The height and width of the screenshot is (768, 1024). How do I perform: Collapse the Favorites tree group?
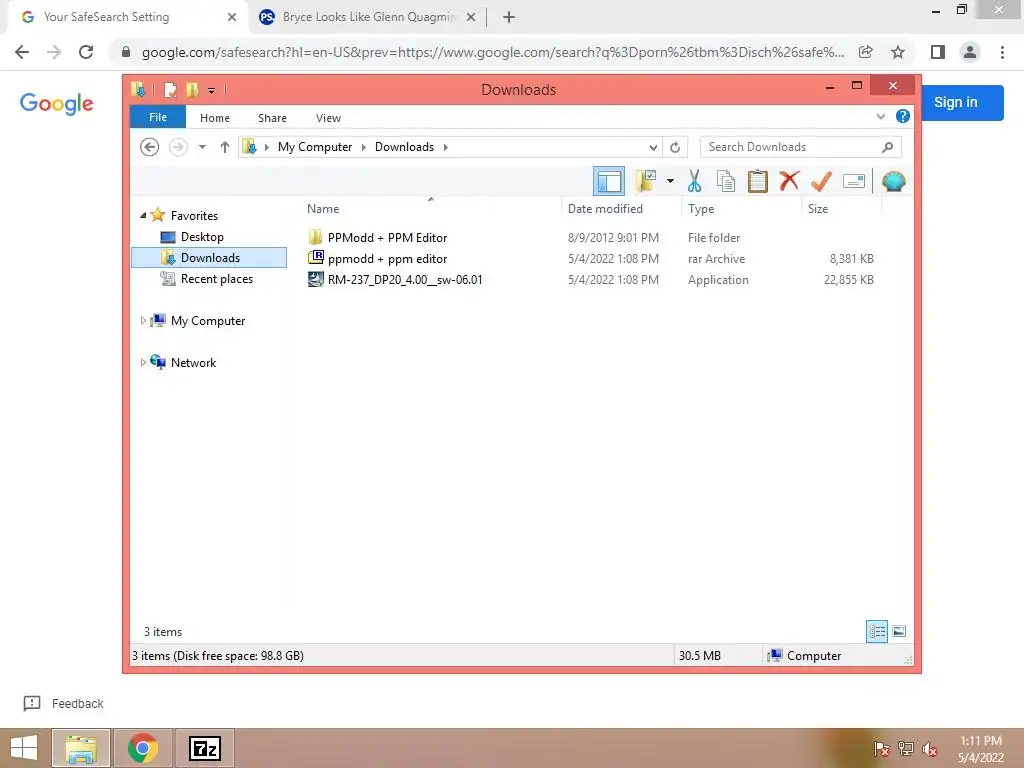143,216
